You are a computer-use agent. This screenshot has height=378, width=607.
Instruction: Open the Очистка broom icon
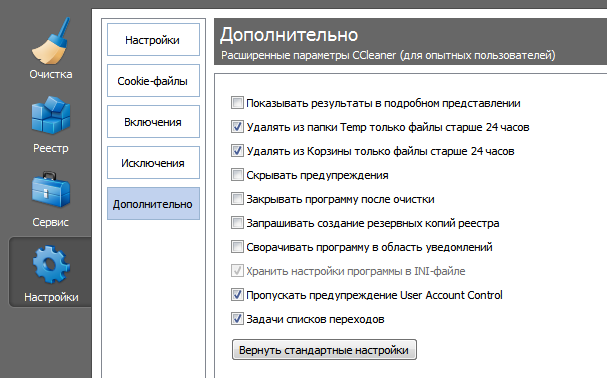tap(51, 40)
